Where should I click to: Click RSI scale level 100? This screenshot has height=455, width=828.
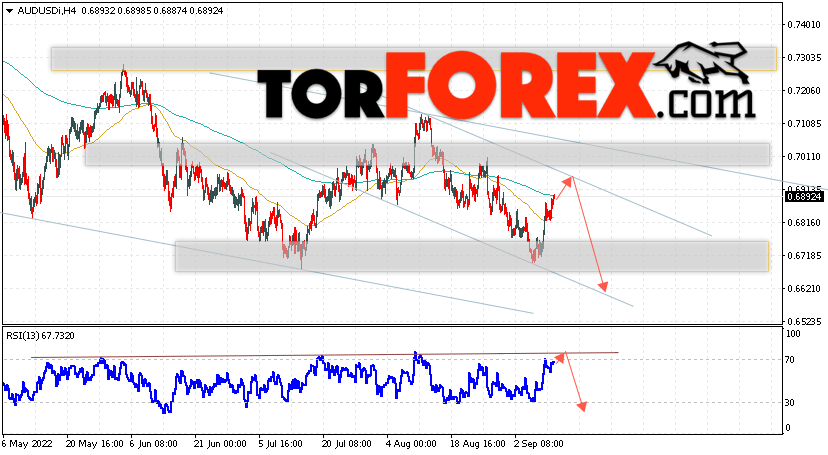(793, 334)
